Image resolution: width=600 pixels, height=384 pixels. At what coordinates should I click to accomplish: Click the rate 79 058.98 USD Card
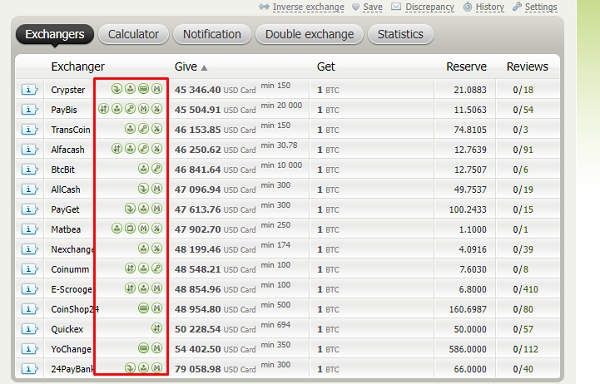(215, 369)
